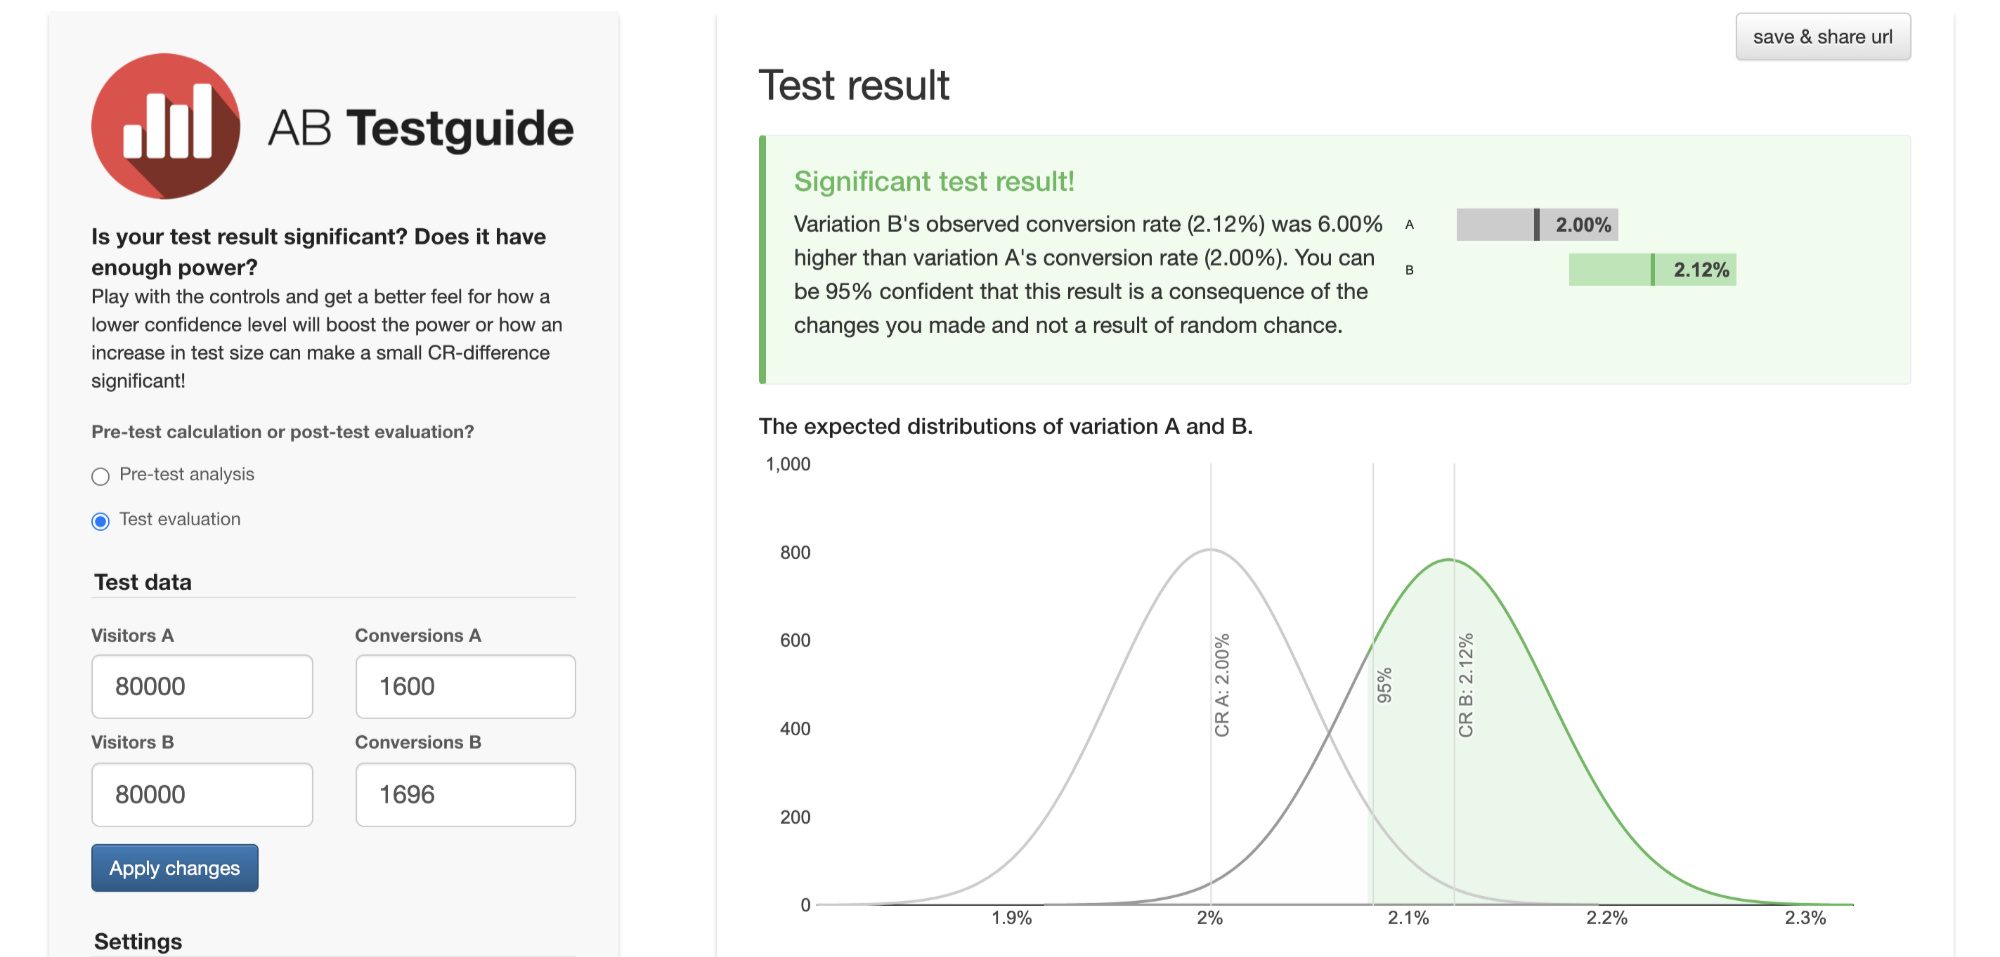Click the peak of the gray A curve
Image resolution: width=2000 pixels, height=957 pixels.
click(1210, 549)
